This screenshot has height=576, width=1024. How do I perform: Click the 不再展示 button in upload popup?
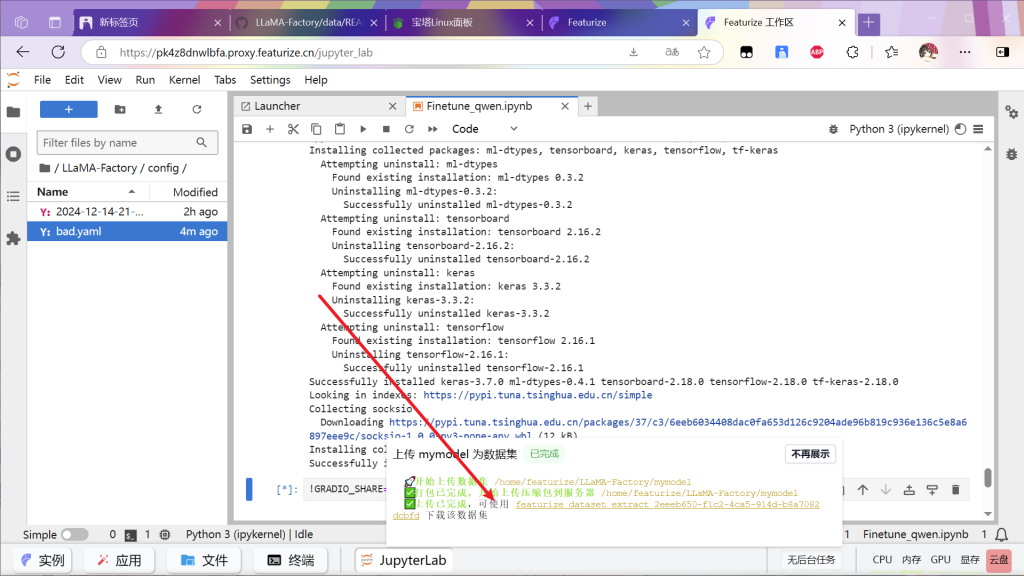pyautogui.click(x=810, y=454)
